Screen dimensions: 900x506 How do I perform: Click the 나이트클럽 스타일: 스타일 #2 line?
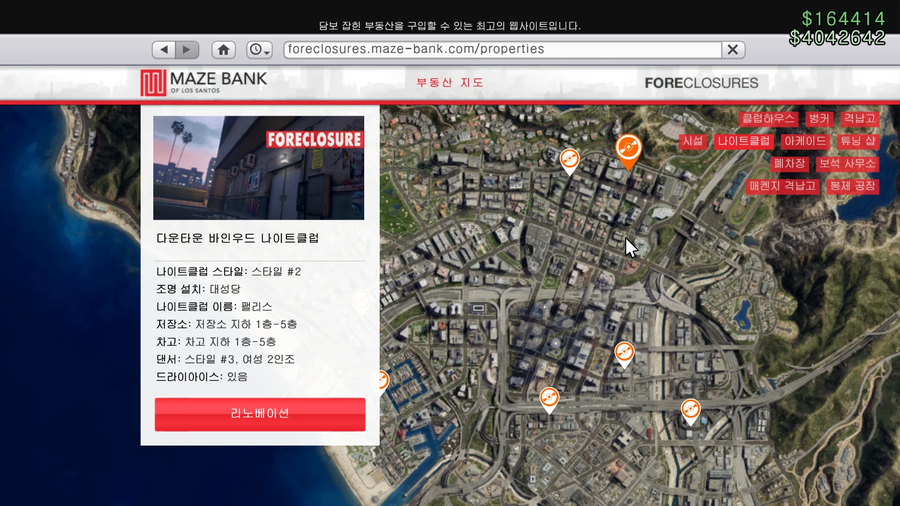click(228, 271)
